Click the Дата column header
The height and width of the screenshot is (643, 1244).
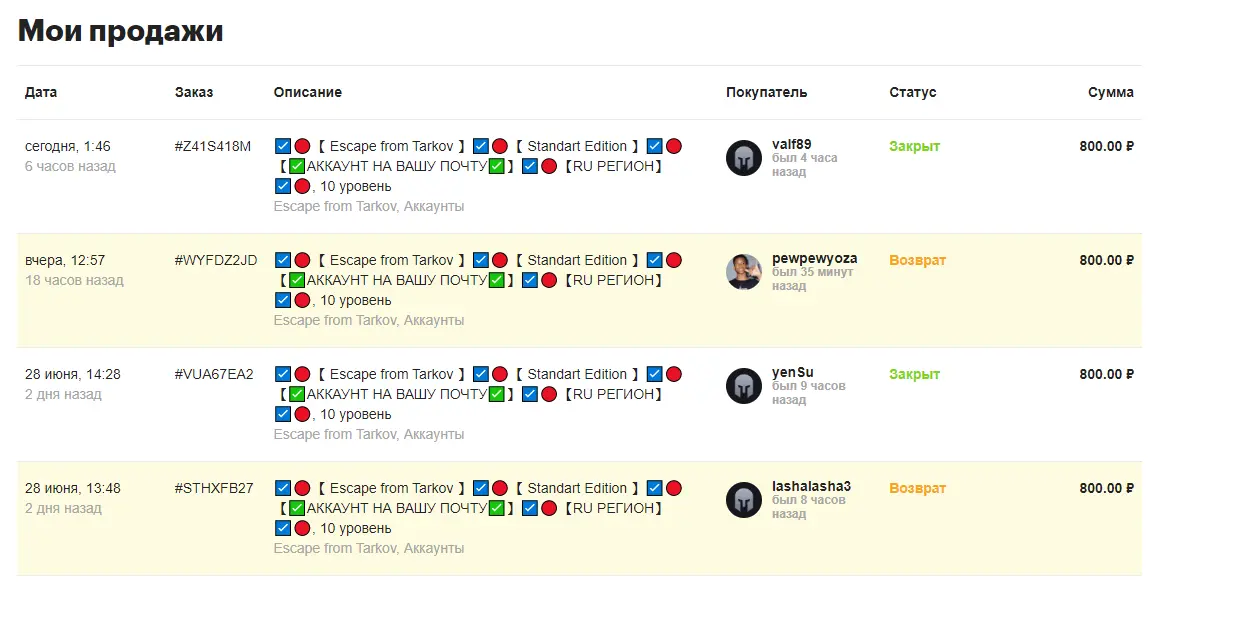pos(41,92)
